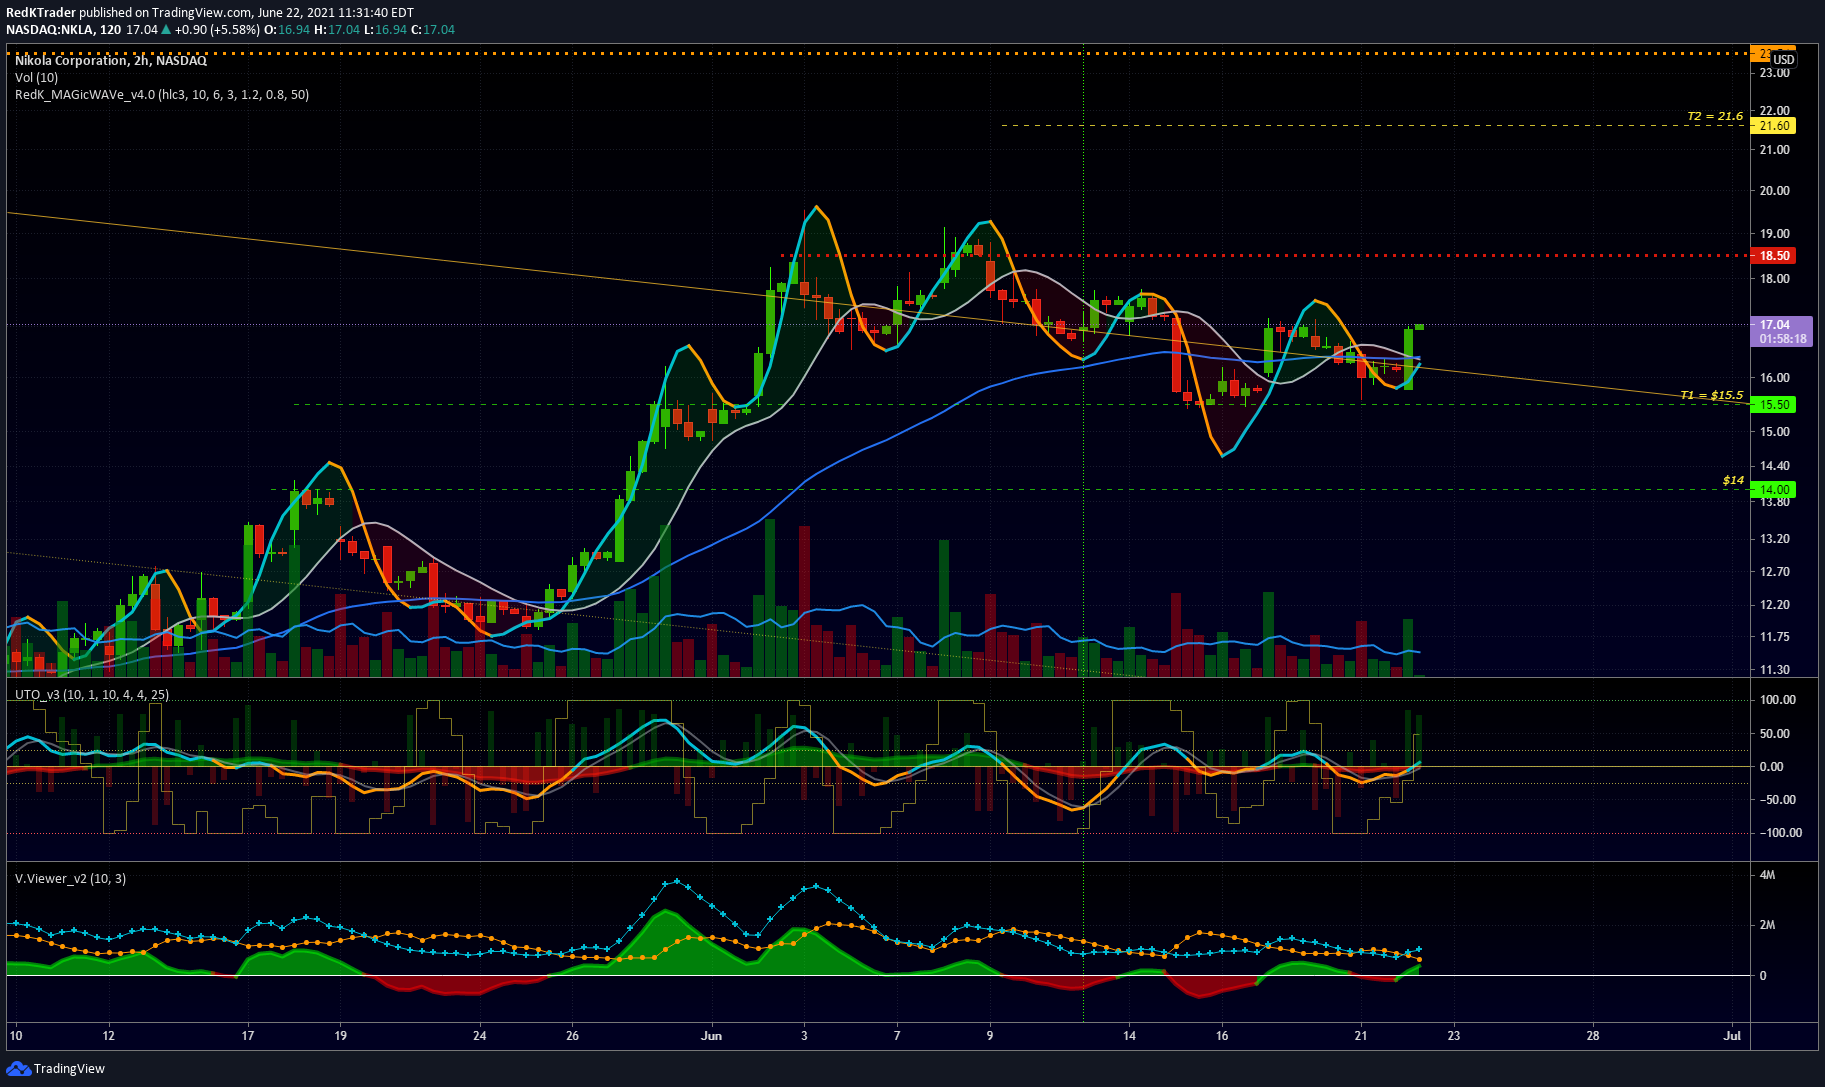1825x1087 pixels.
Task: Click the TradingView logo at bottom left
Action: click(x=56, y=1068)
